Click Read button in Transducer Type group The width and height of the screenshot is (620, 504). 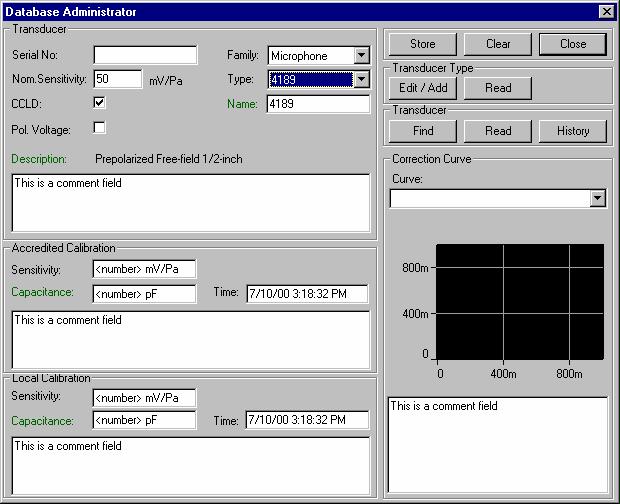498,88
